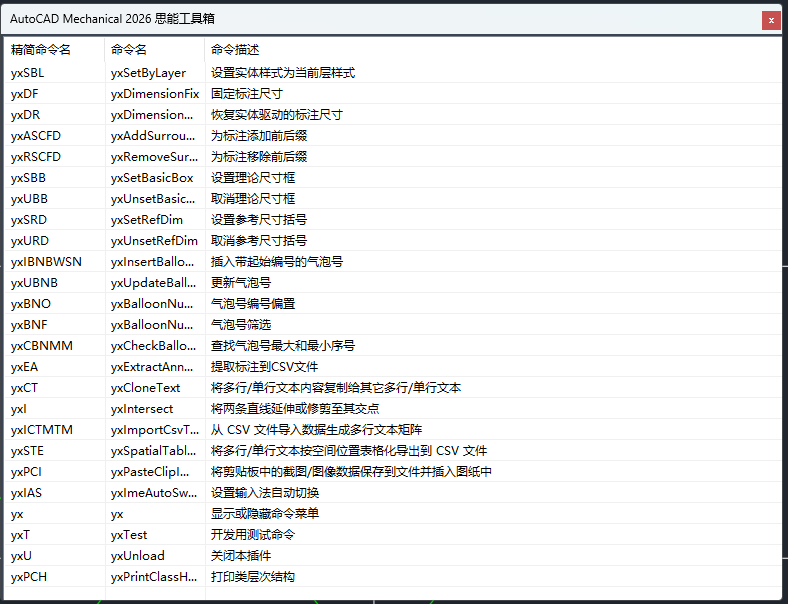
Task: Select the yxUBNB command
Action: coord(34,283)
